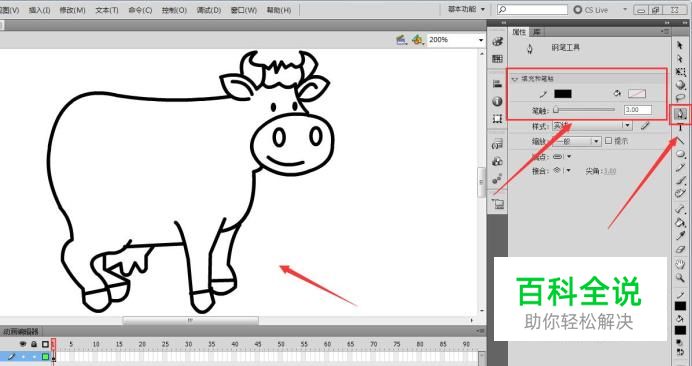The height and width of the screenshot is (366, 692).
Task: Select the Pencil tool
Action: (680, 167)
